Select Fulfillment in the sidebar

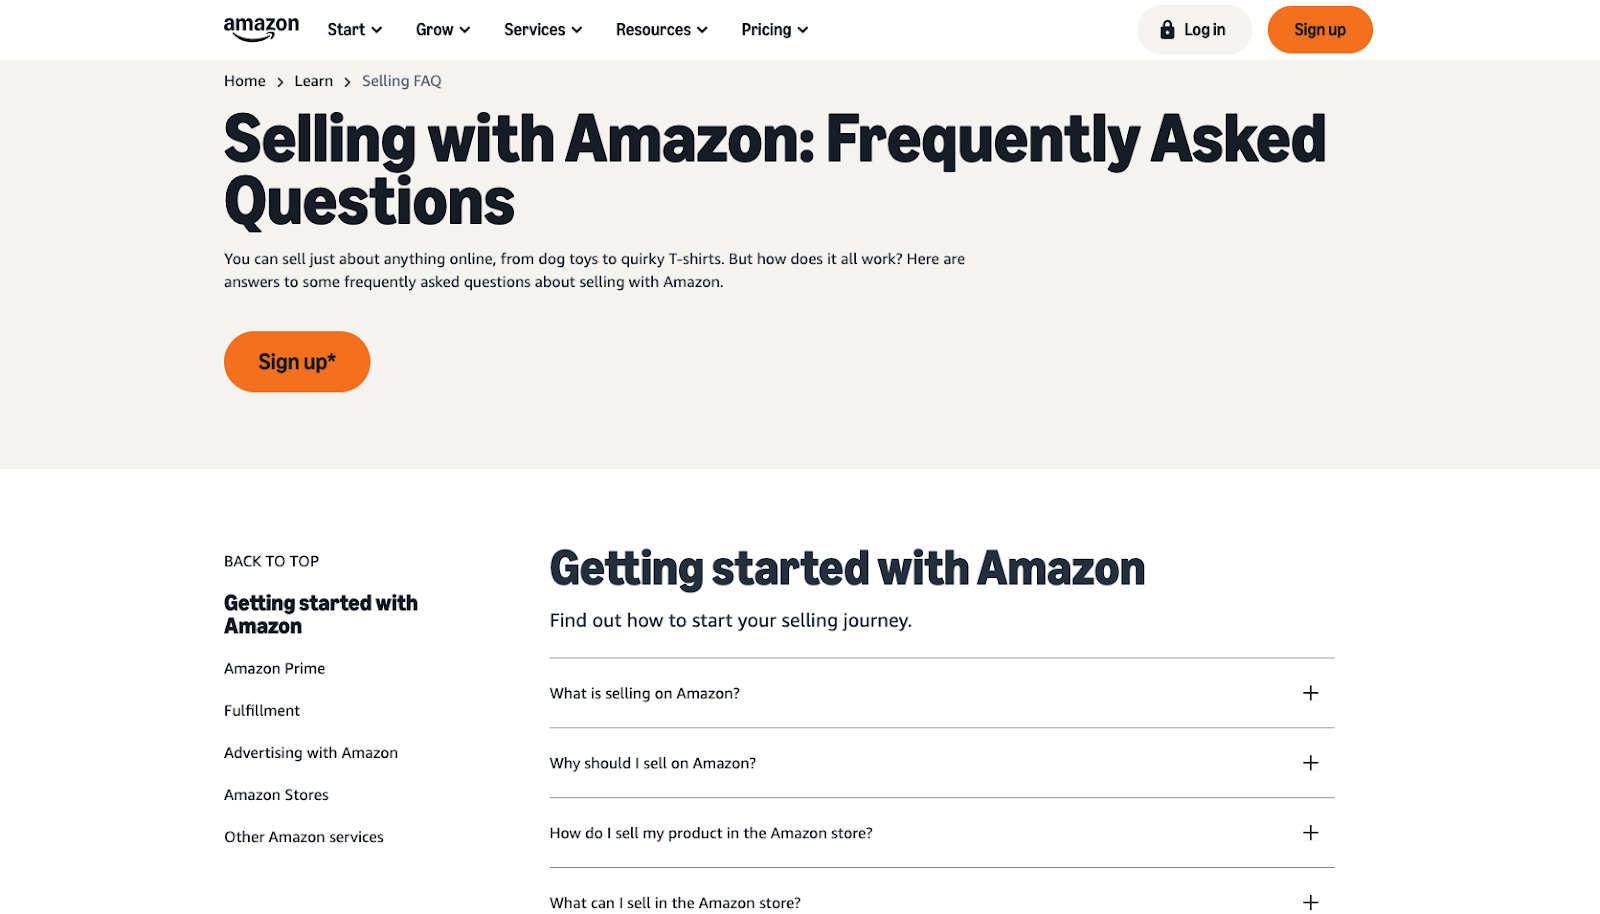pos(262,710)
